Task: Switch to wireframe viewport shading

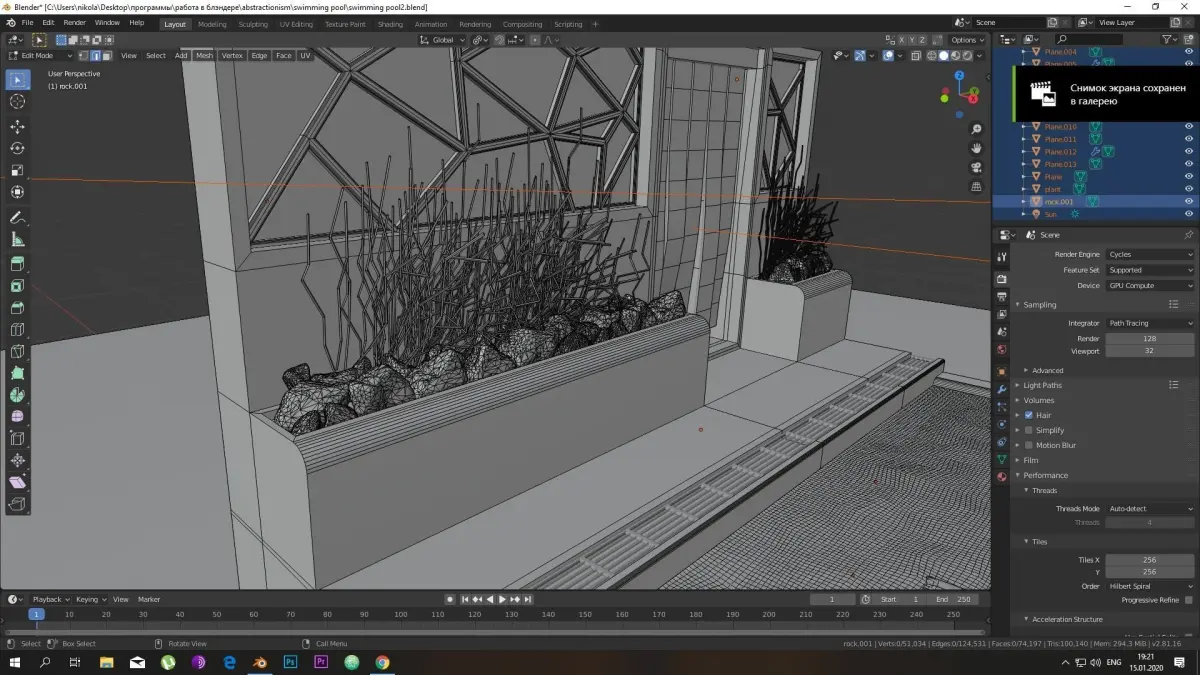Action: 932,55
